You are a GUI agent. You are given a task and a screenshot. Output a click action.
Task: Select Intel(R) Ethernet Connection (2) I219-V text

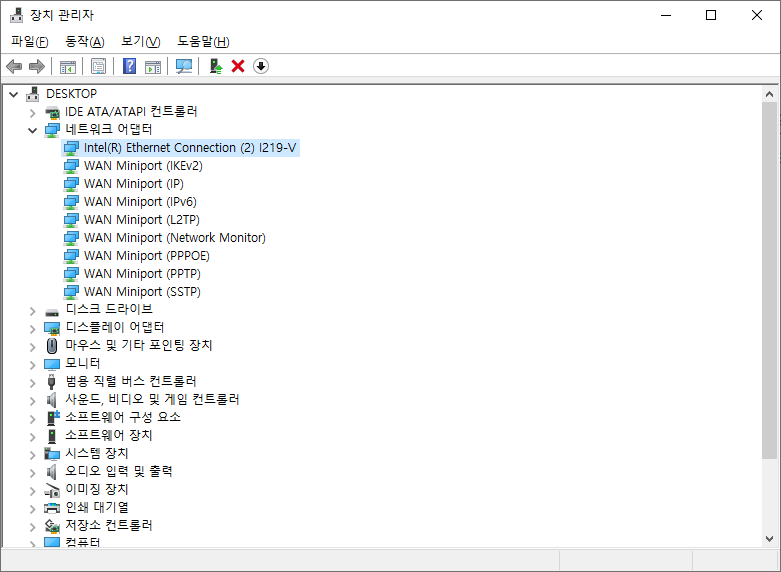190,148
